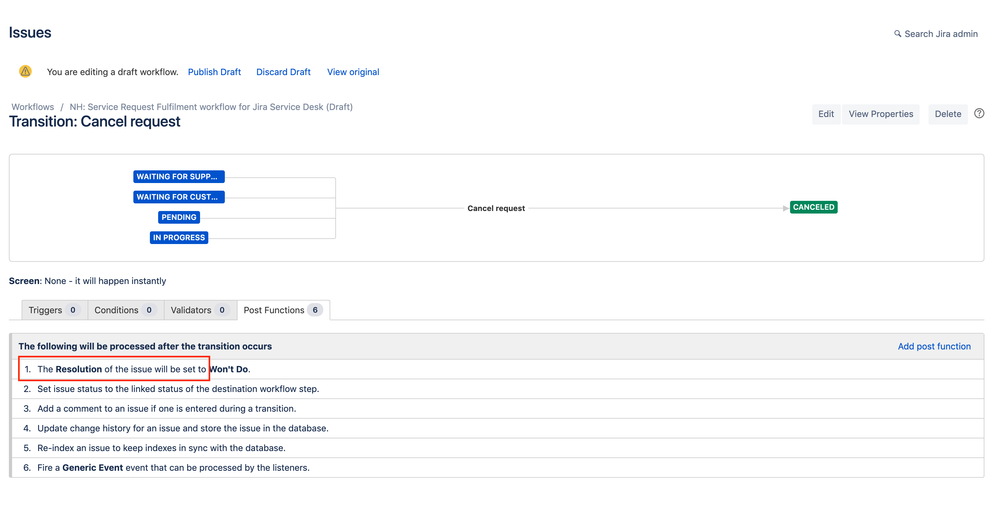Screen dimensions: 999x509
Task: Click the Edit button
Action: click(x=826, y=114)
